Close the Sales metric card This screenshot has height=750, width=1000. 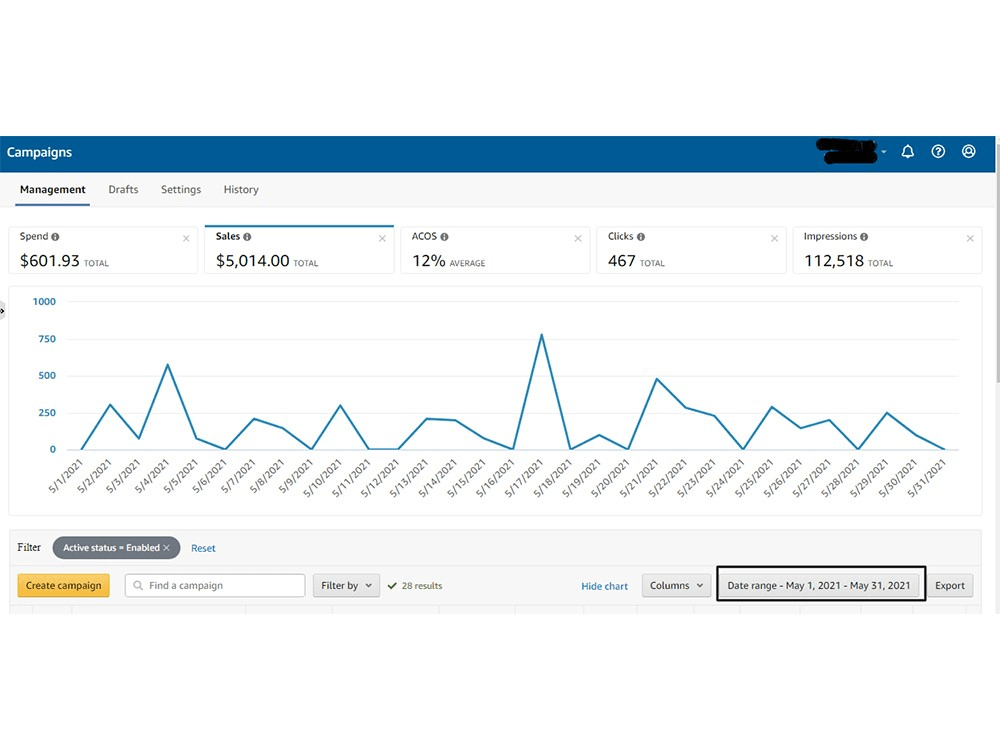pyautogui.click(x=382, y=239)
